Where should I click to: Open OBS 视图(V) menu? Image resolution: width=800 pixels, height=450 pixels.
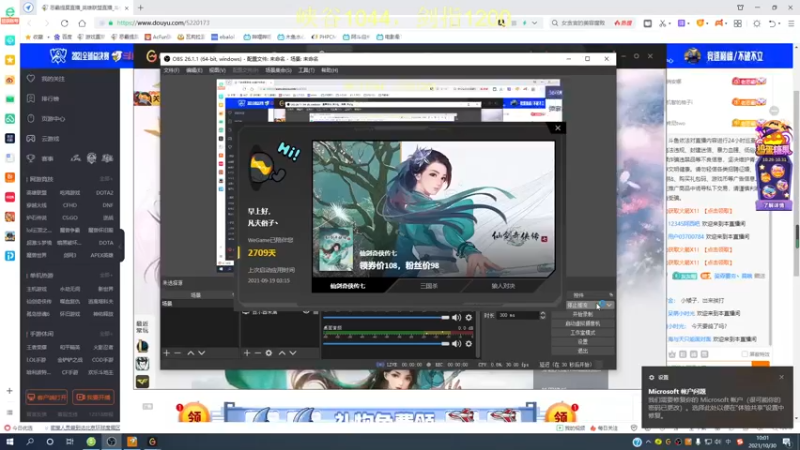point(217,70)
